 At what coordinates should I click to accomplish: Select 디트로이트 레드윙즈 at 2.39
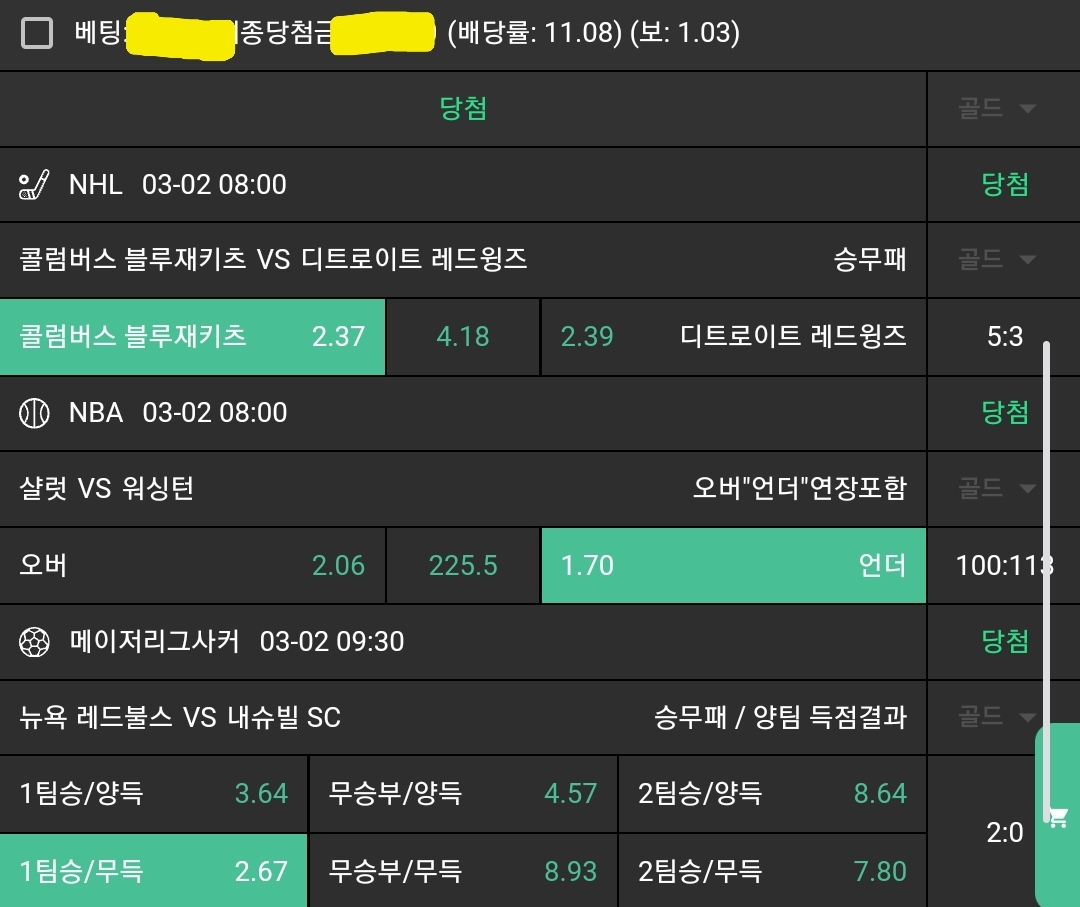[x=733, y=337]
